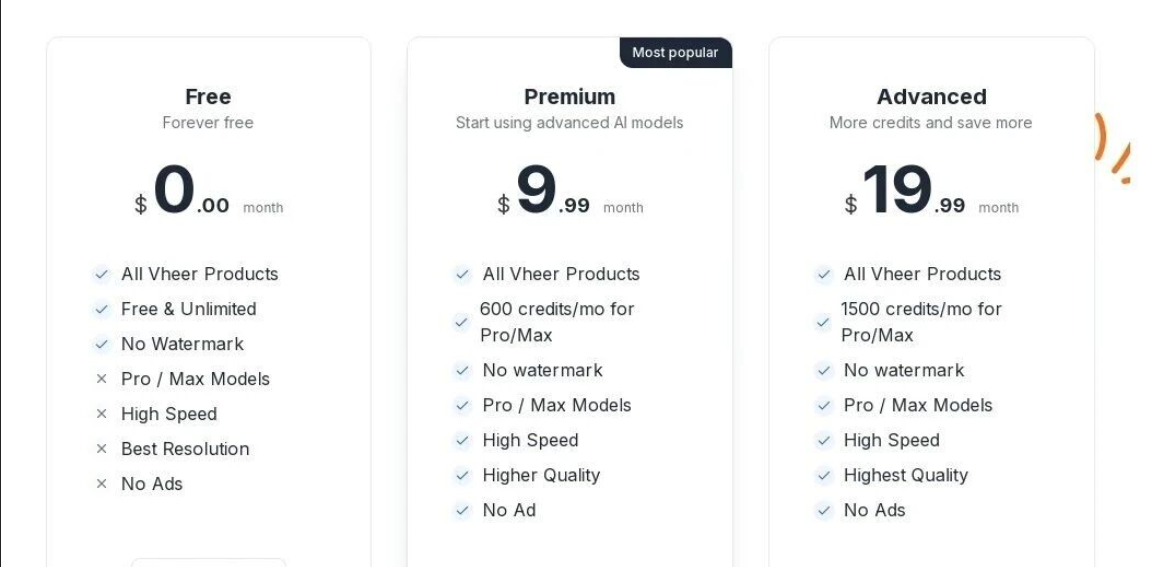The width and height of the screenshot is (1150, 567).
Task: Select the Advanced plan heading
Action: coord(931,97)
